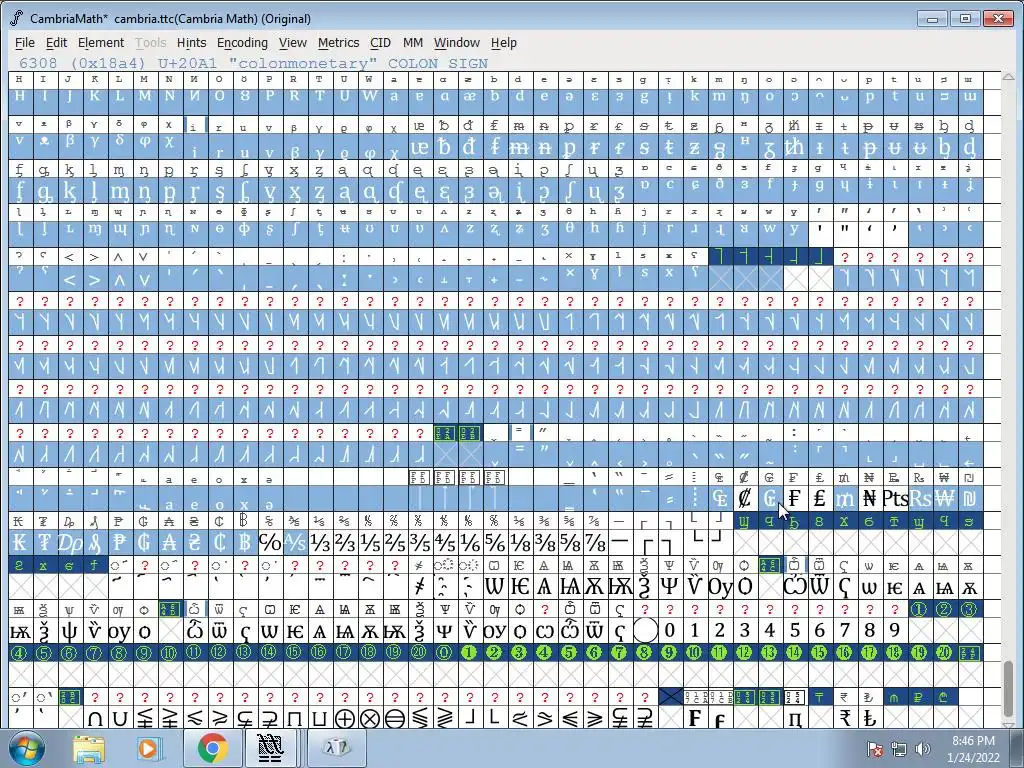Select the one-third ⅓ fraction glyph

319,543
